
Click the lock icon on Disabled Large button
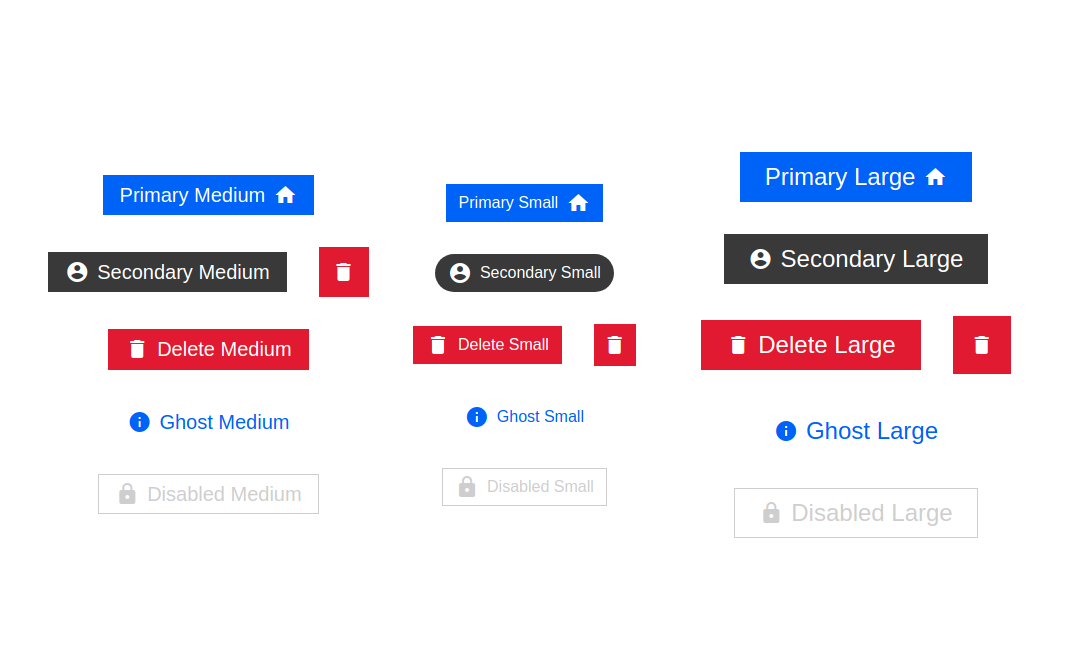771,512
